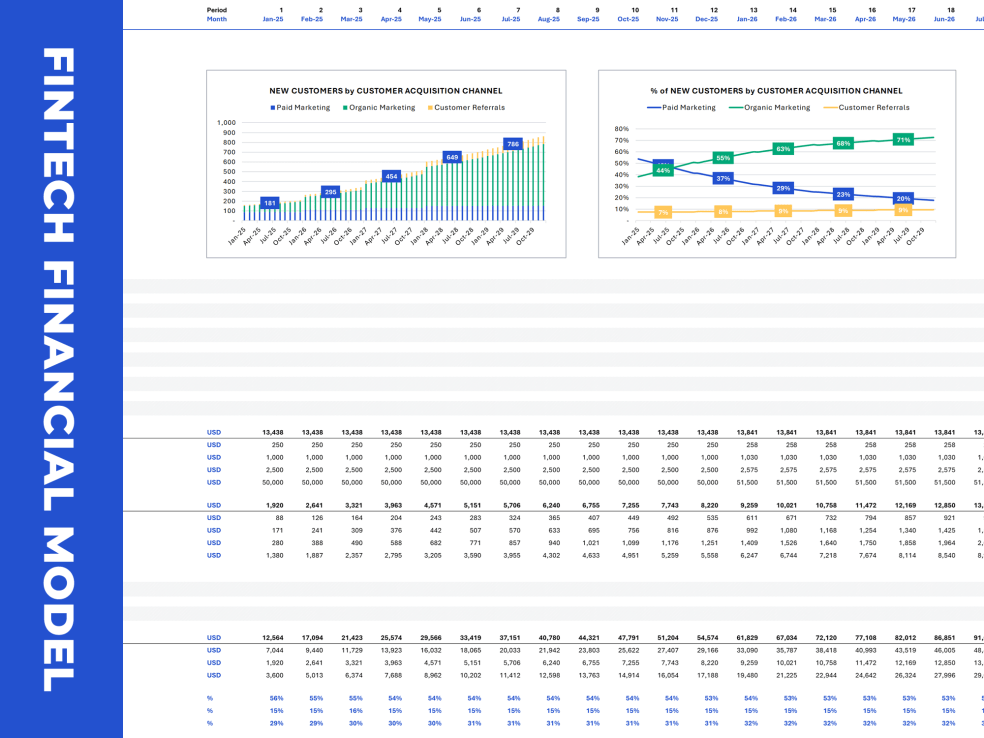This screenshot has height=738, width=984.
Task: Click the Paid Marketing legend marker in bar chart
Action: pos(272,108)
